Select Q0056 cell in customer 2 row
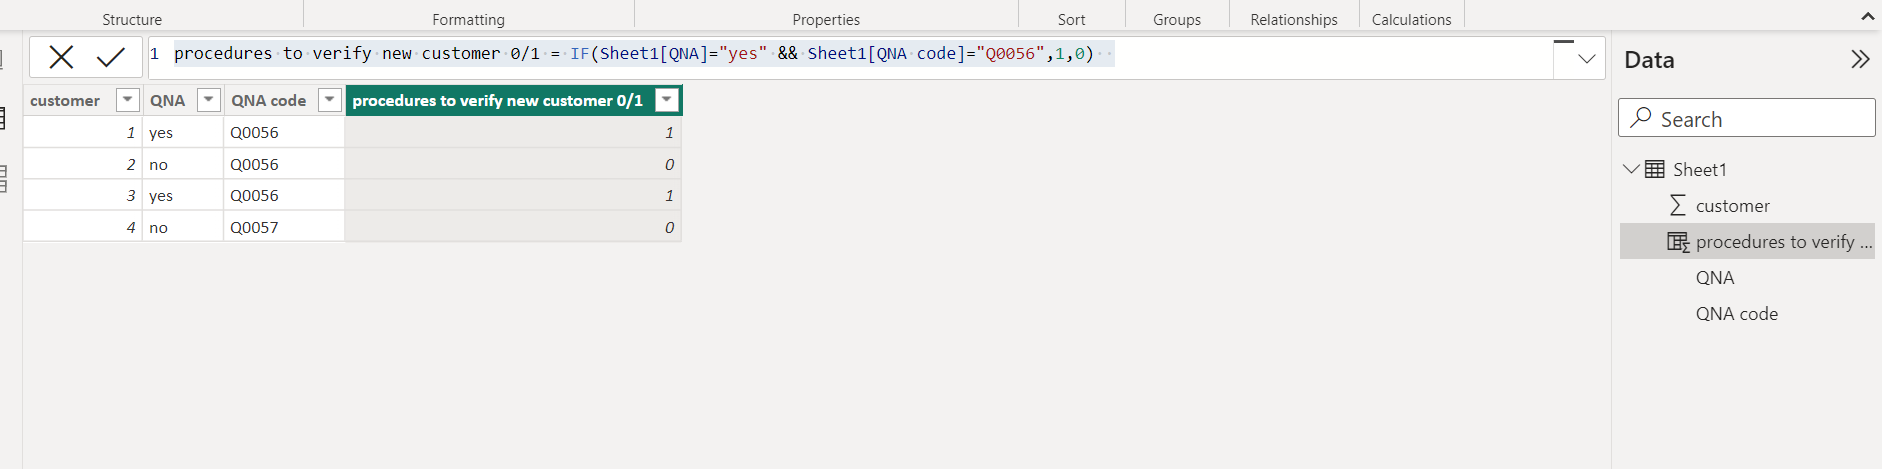The image size is (1882, 469). coord(284,164)
